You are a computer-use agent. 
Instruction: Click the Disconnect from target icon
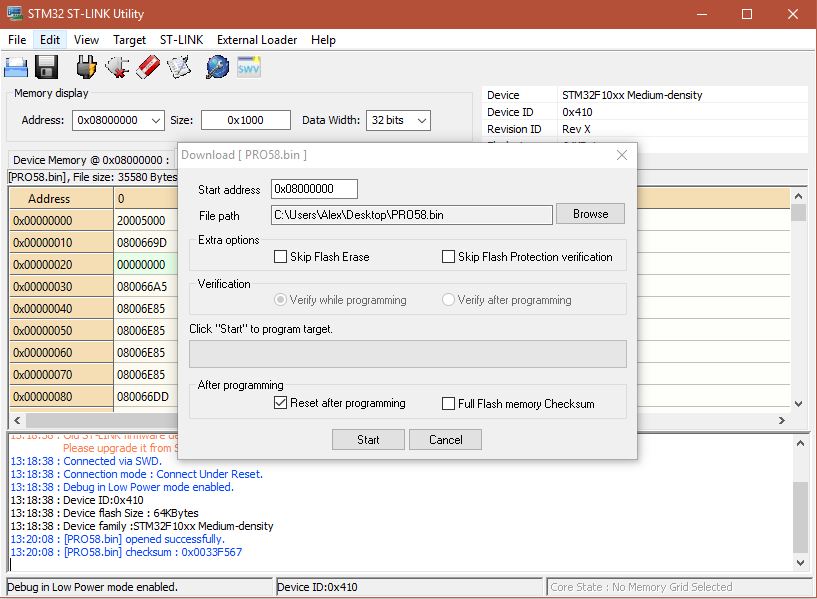117,67
